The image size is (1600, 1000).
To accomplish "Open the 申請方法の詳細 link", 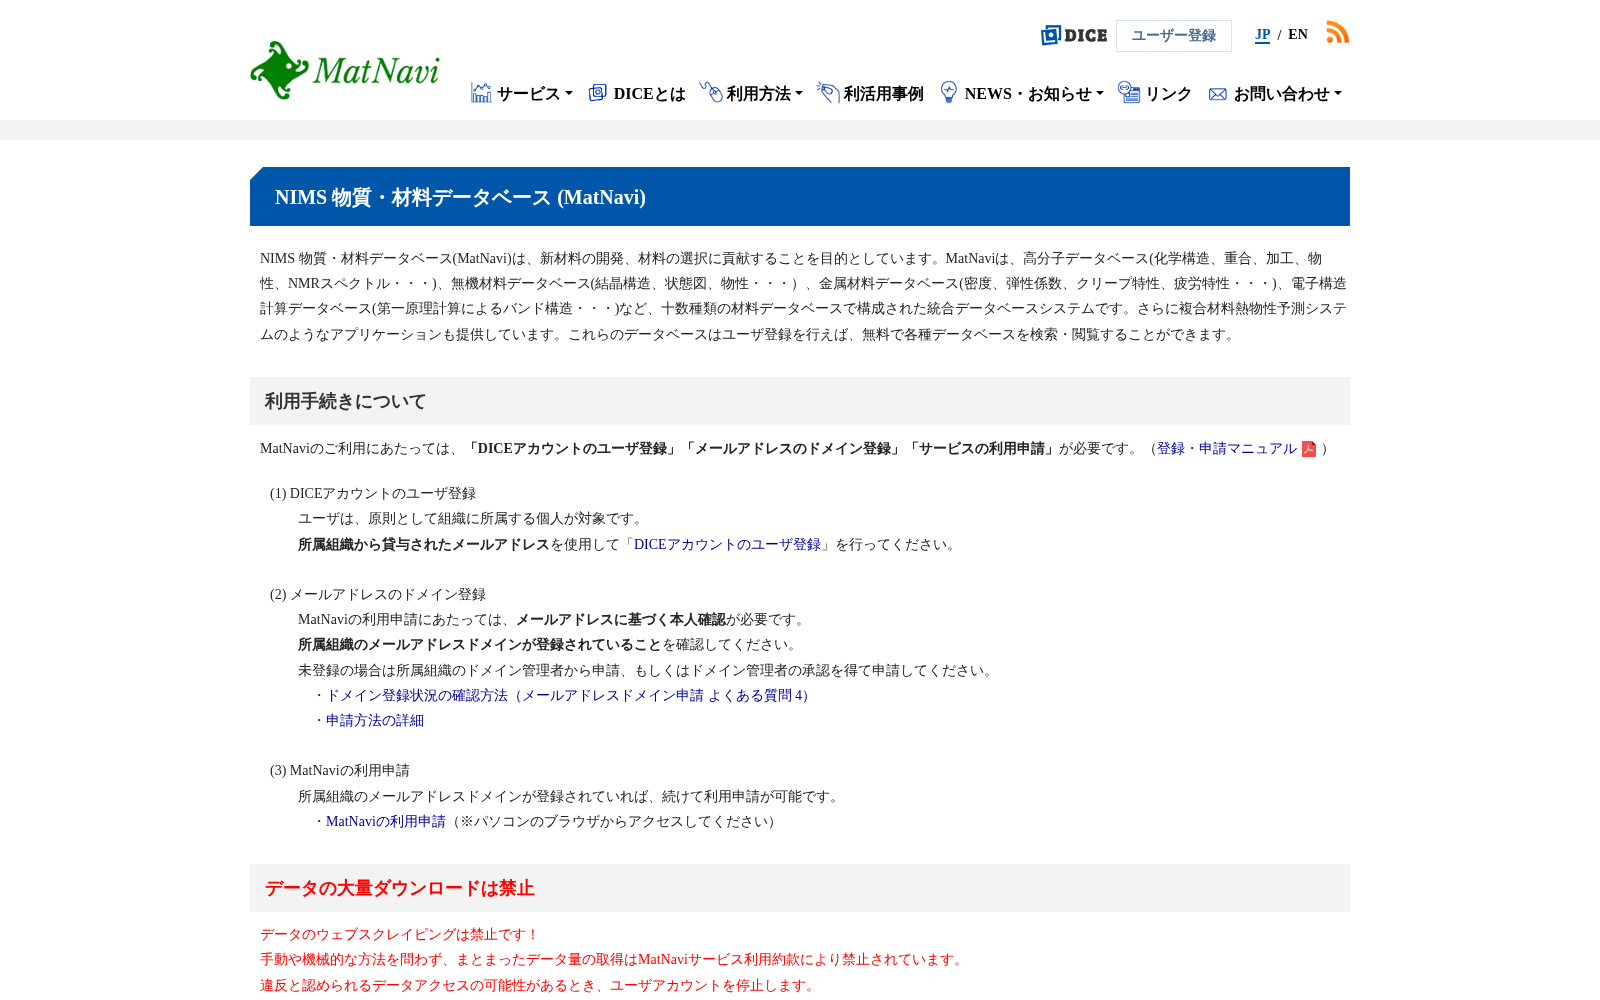I will [375, 721].
